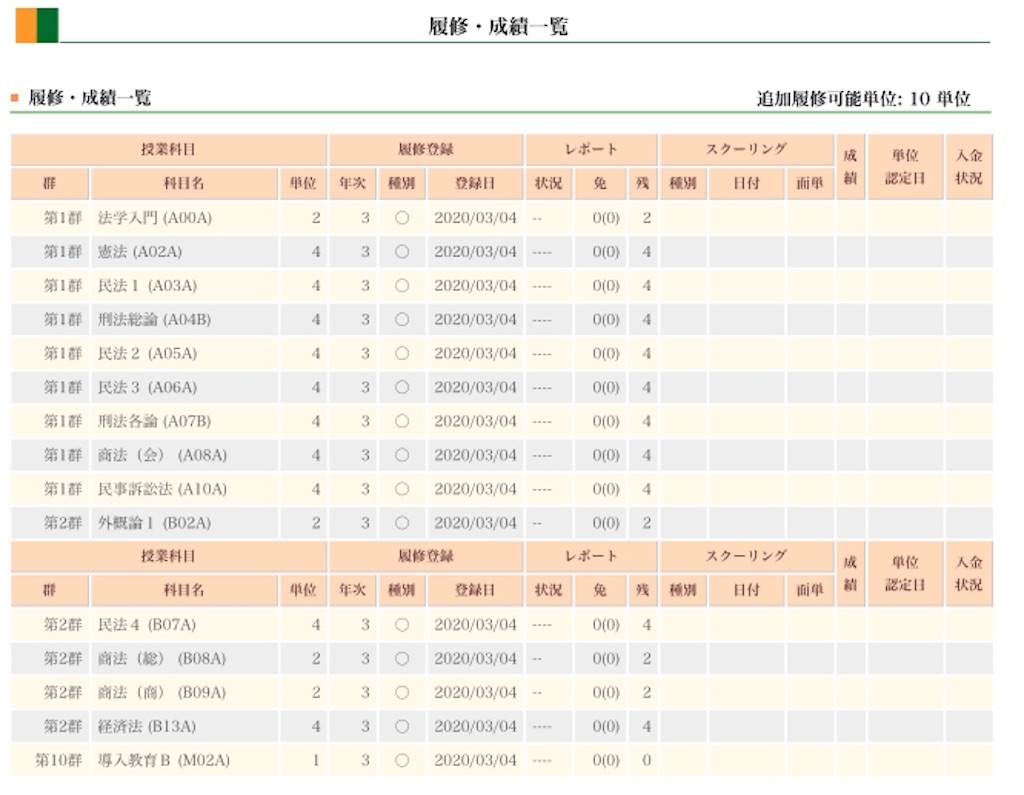Click the 商法（会） (A08A) course name
The height and width of the screenshot is (795, 1024).
click(x=162, y=456)
